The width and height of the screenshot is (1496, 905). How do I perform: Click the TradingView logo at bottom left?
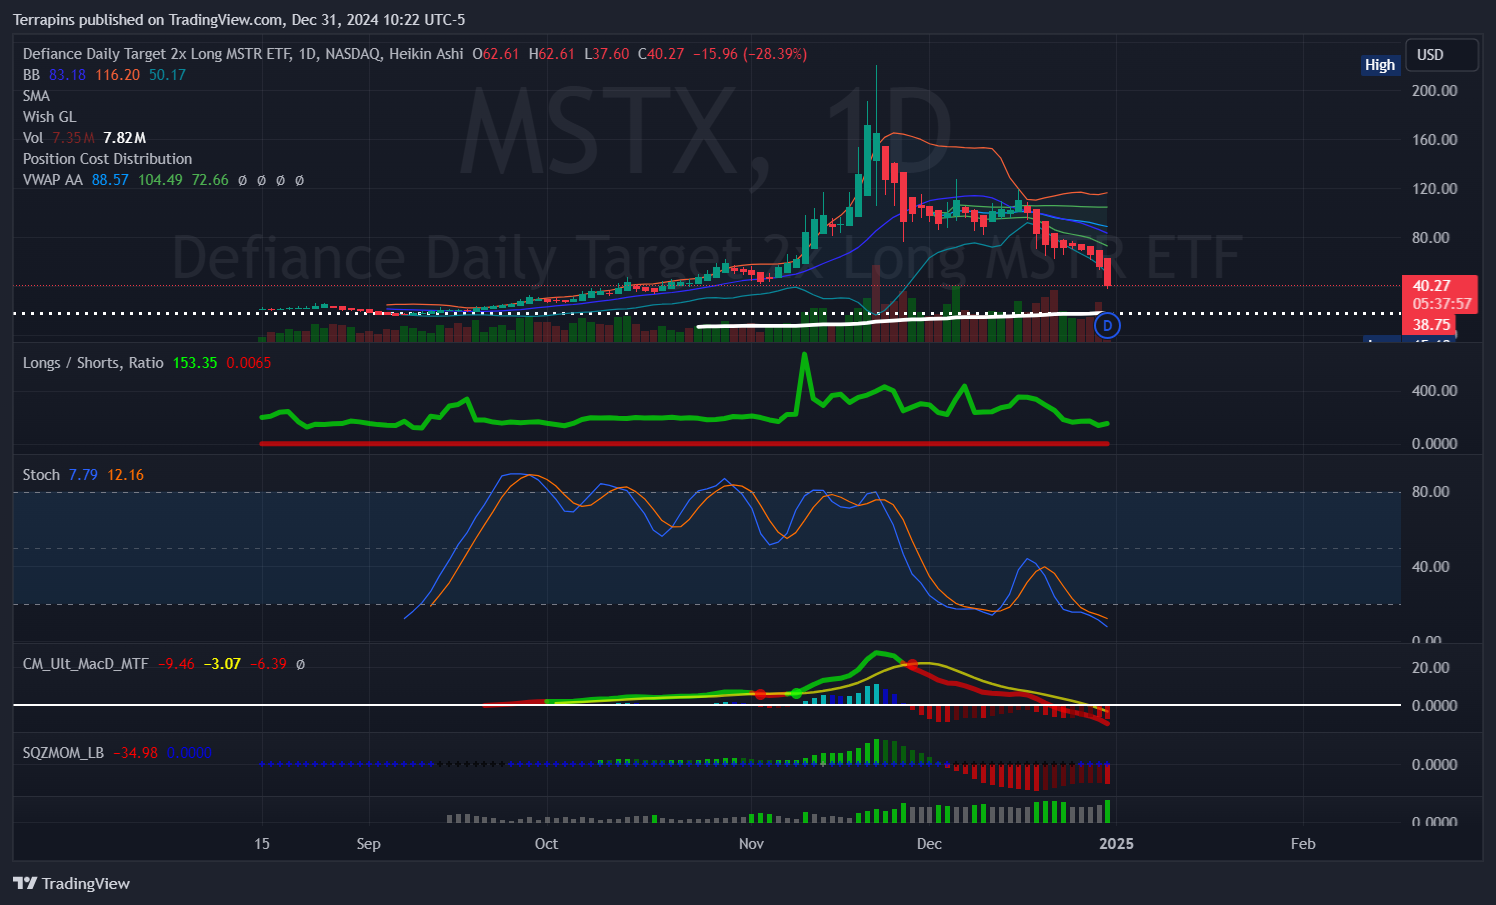(x=72, y=883)
